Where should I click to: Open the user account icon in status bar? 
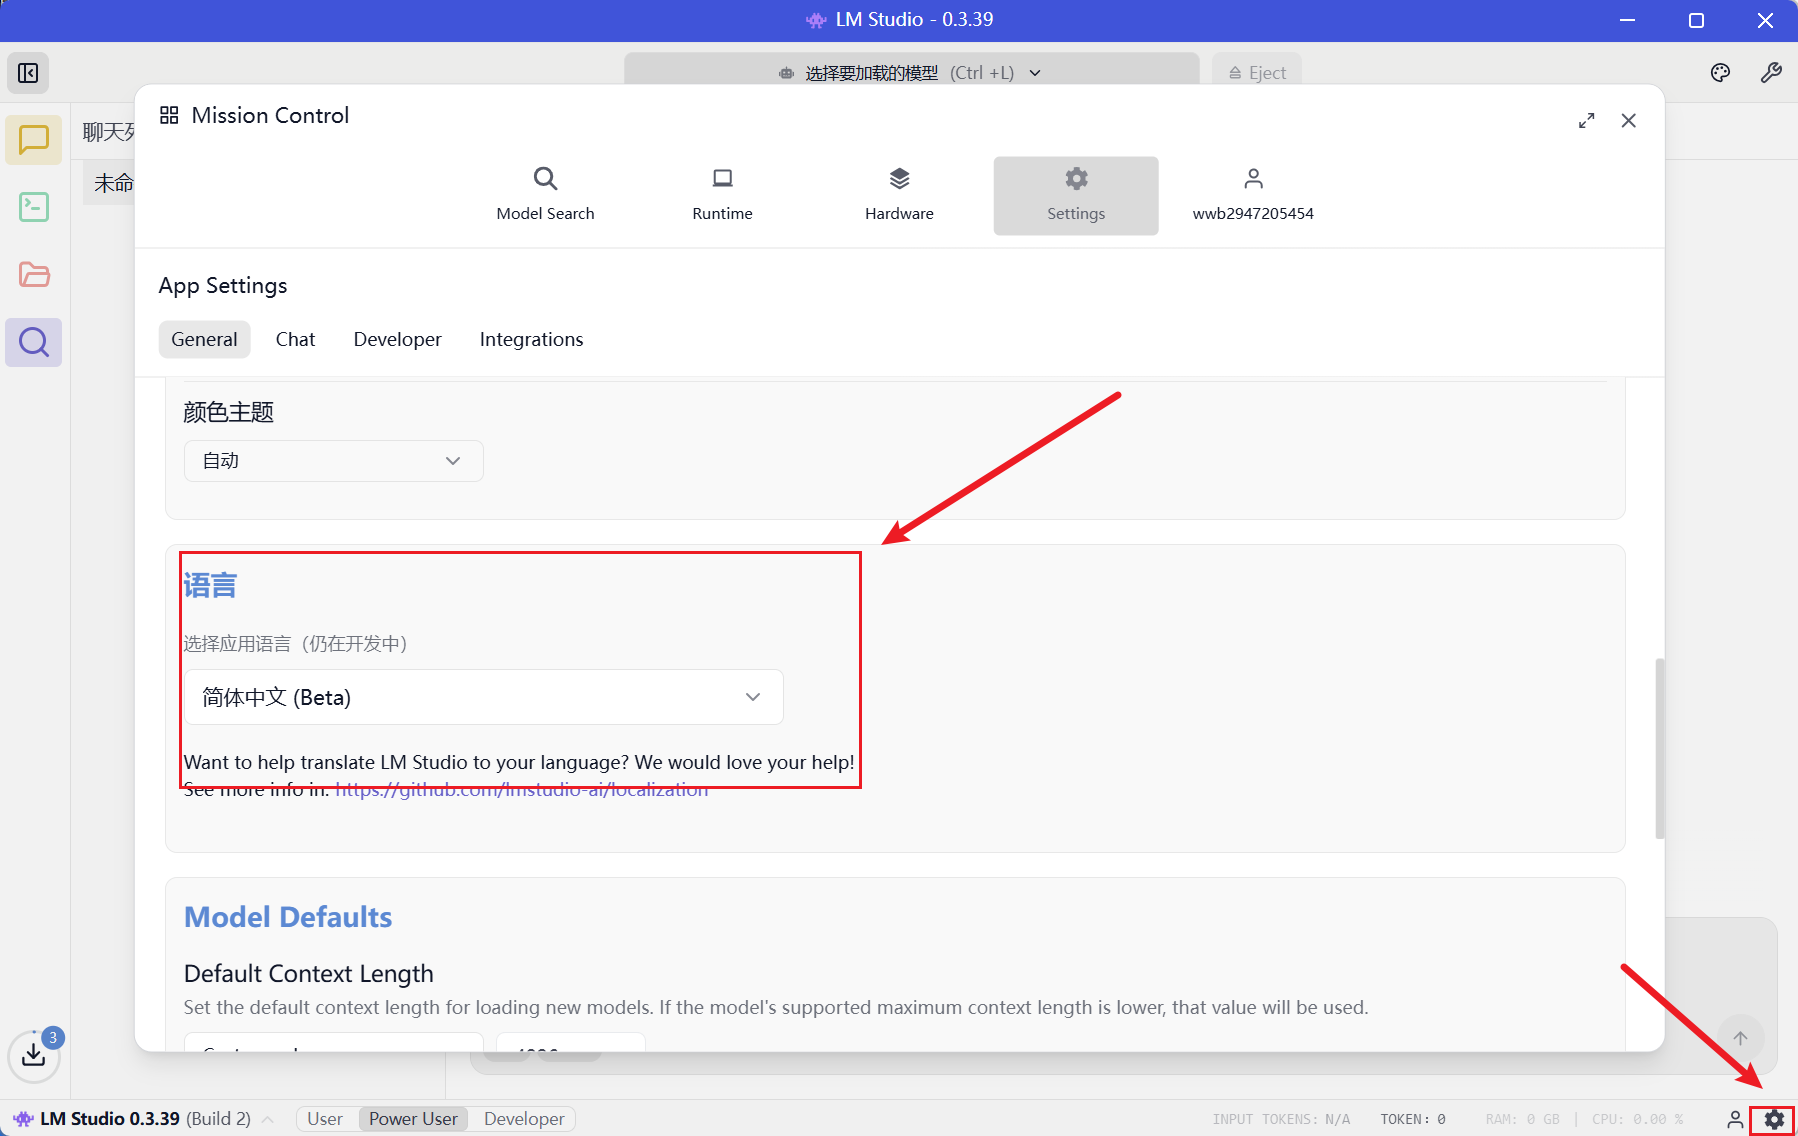point(1735,1119)
